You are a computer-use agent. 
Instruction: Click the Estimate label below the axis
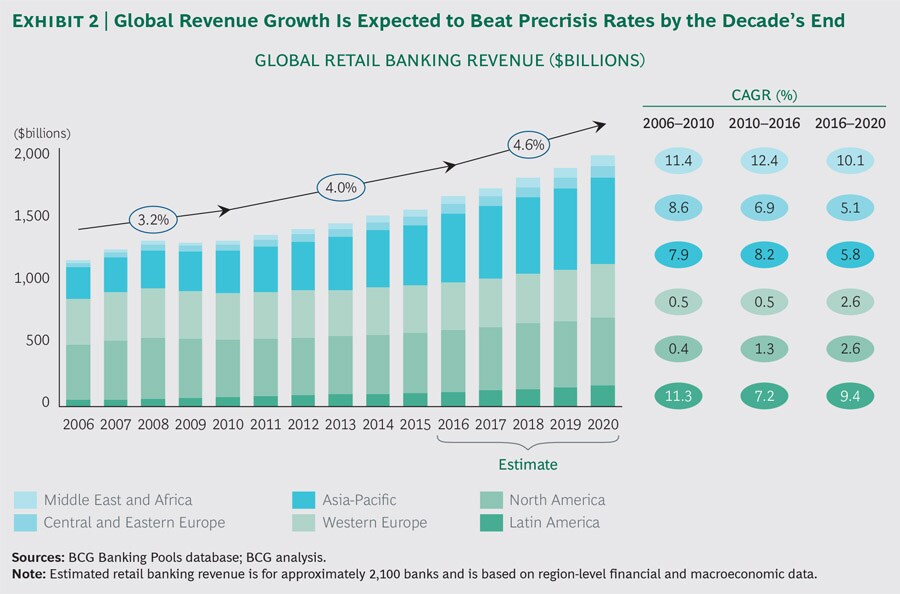pyautogui.click(x=526, y=464)
